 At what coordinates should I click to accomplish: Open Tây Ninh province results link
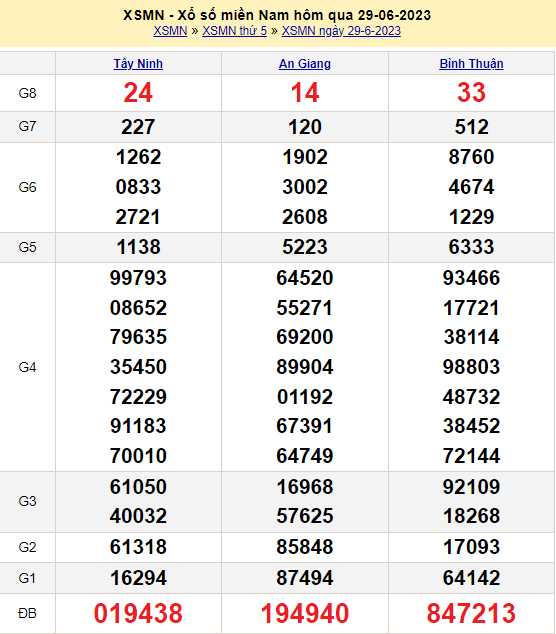138,63
